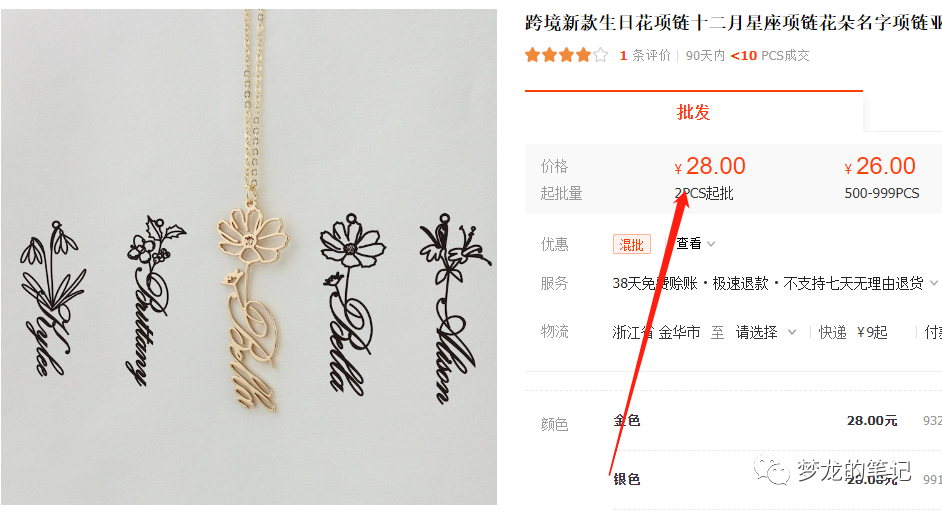Click the product title text

coord(733,23)
